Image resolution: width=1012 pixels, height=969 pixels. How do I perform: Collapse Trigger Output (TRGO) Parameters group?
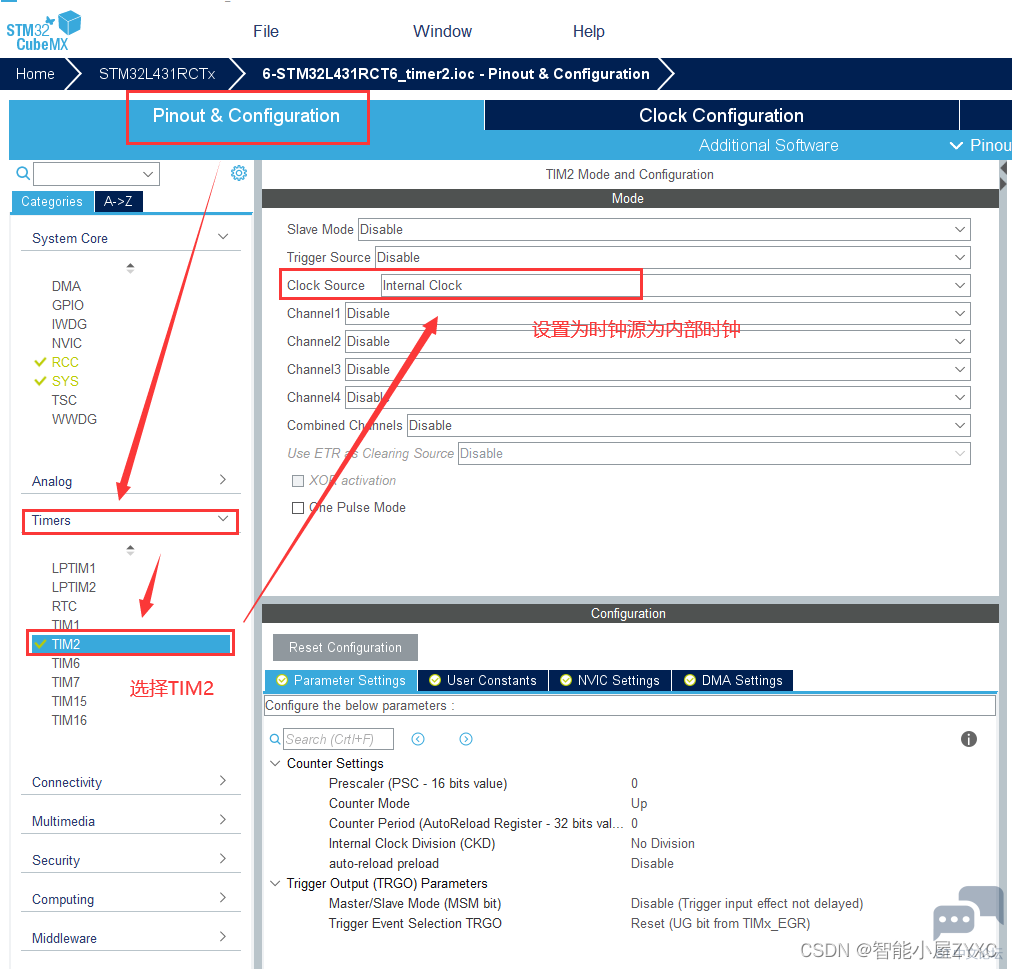coord(275,883)
